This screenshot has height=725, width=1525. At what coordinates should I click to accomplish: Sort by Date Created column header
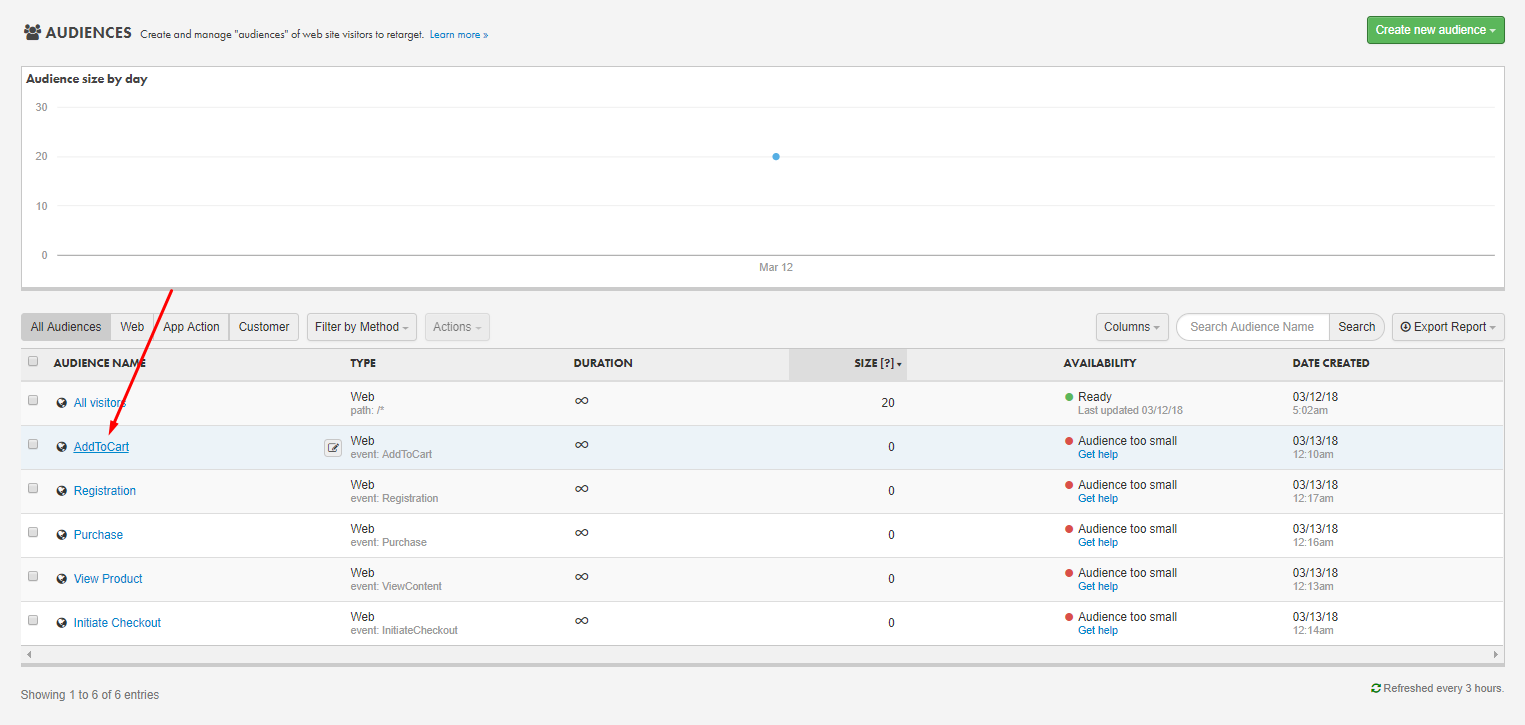1331,363
